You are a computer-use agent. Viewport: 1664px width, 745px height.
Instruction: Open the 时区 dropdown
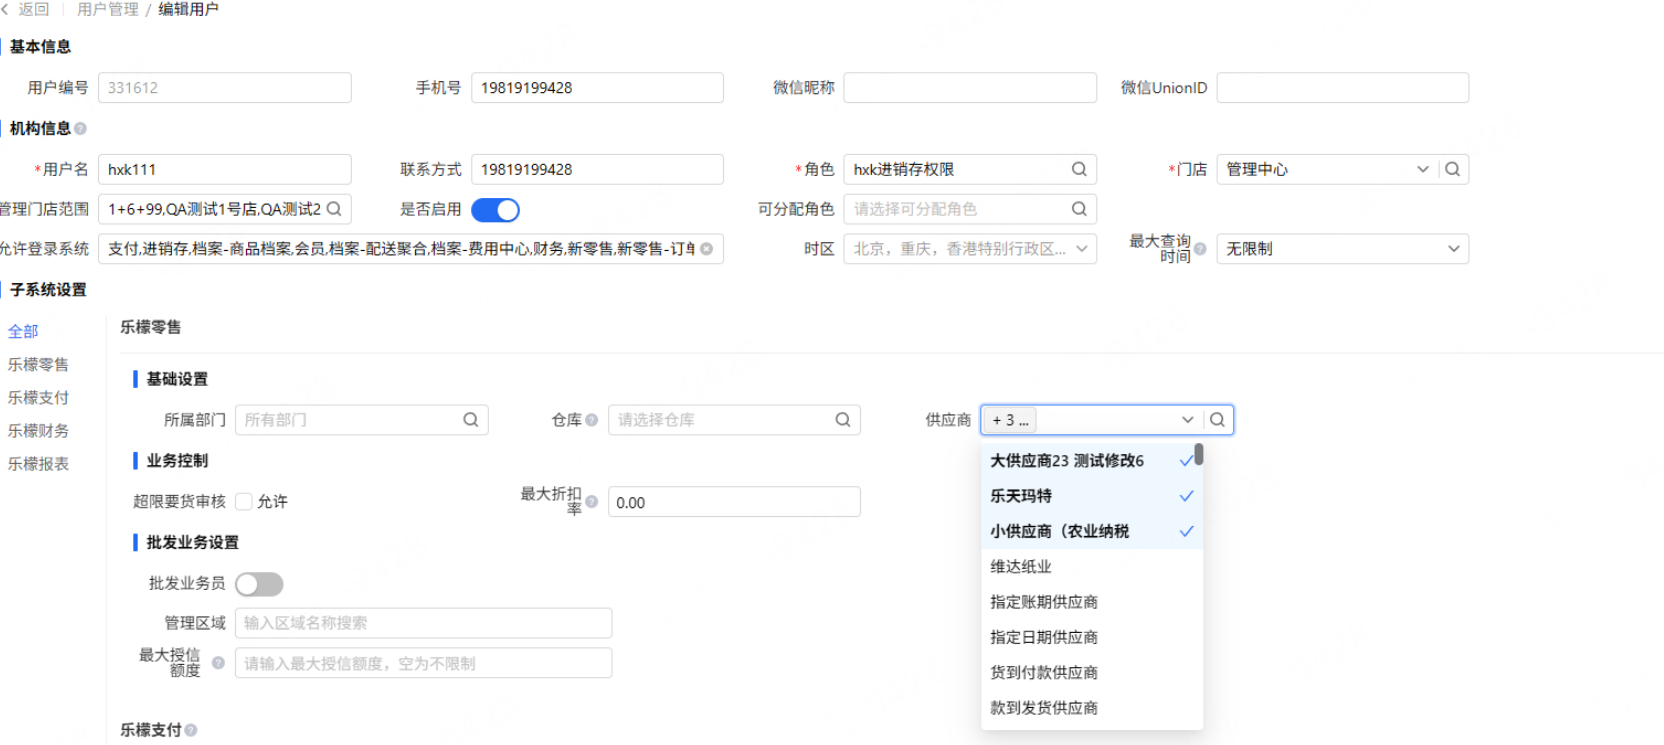[x=1081, y=249]
